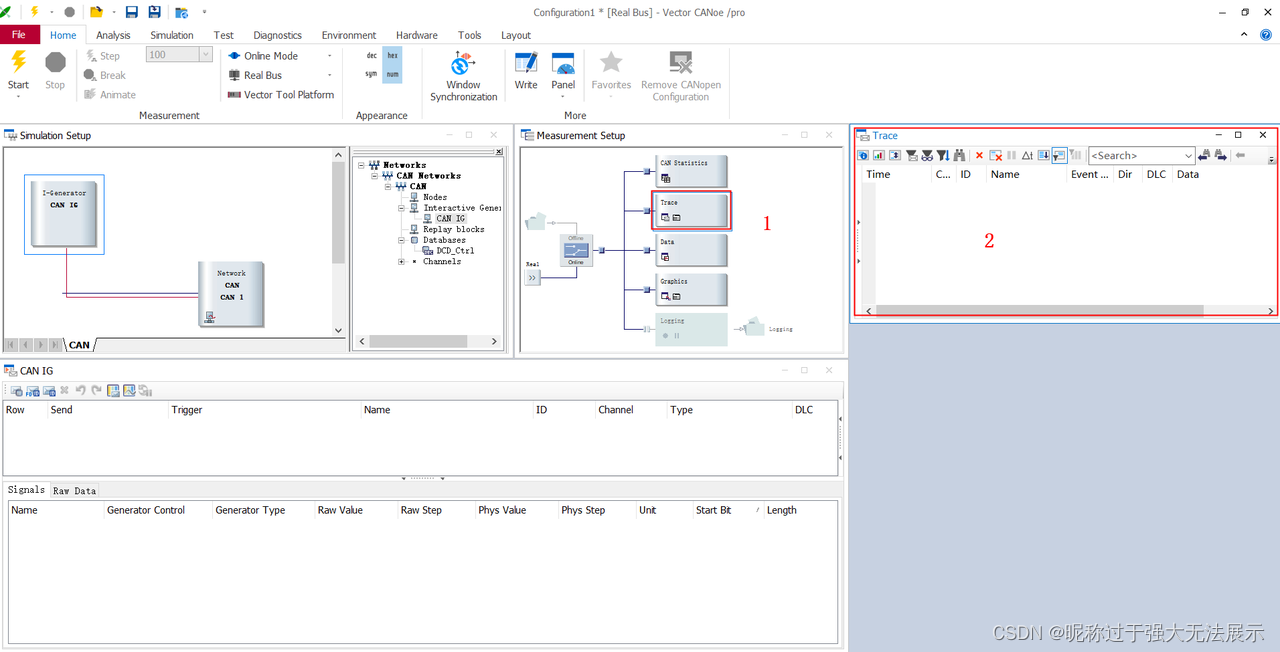The width and height of the screenshot is (1280, 652).
Task: Toggle delta time mode in Trace
Action: point(1027,155)
